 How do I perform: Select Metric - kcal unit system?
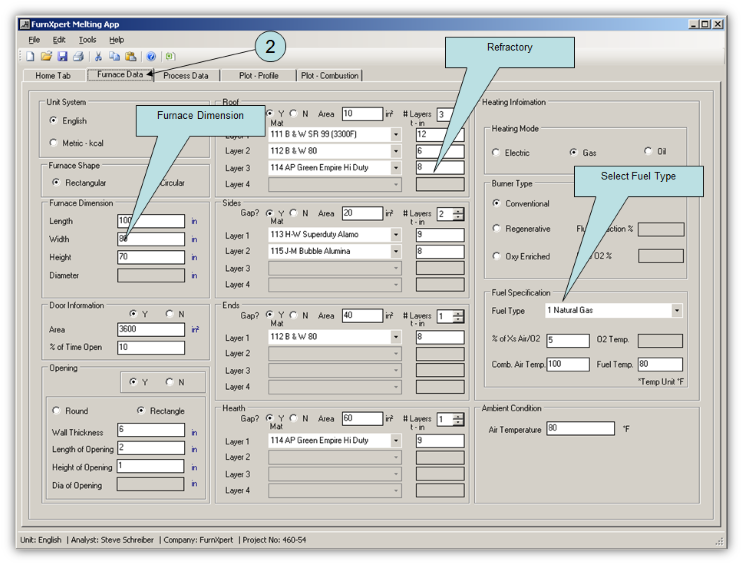pos(54,143)
